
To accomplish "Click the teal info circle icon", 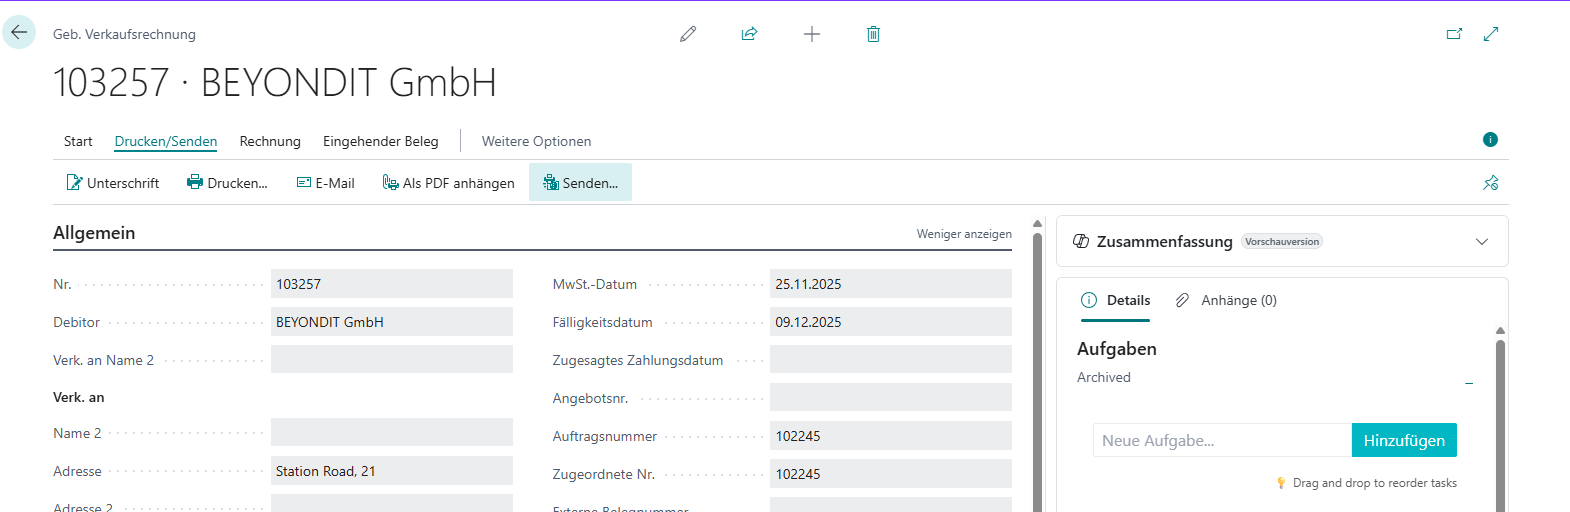I will coord(1490,140).
